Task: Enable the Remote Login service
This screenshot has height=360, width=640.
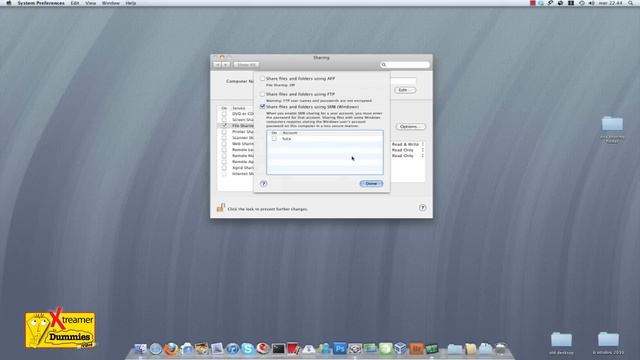Action: [224, 150]
